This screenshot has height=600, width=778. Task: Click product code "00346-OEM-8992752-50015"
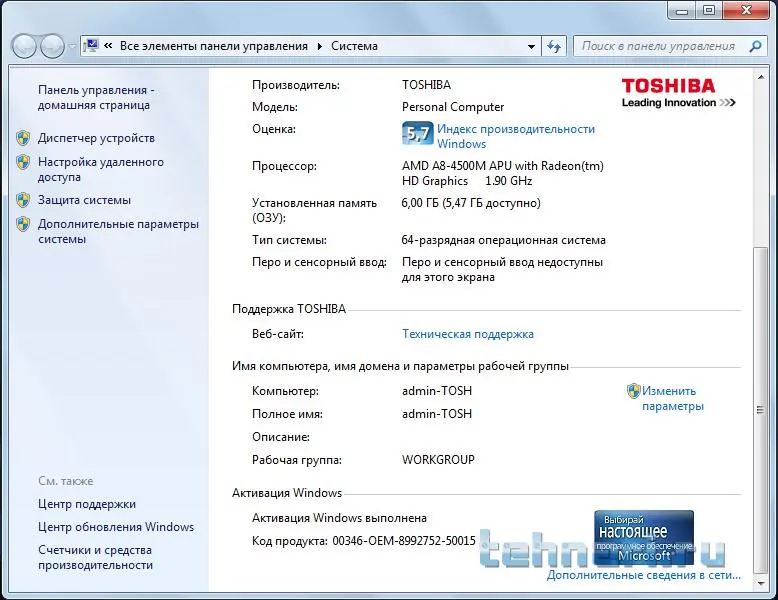tap(404, 541)
